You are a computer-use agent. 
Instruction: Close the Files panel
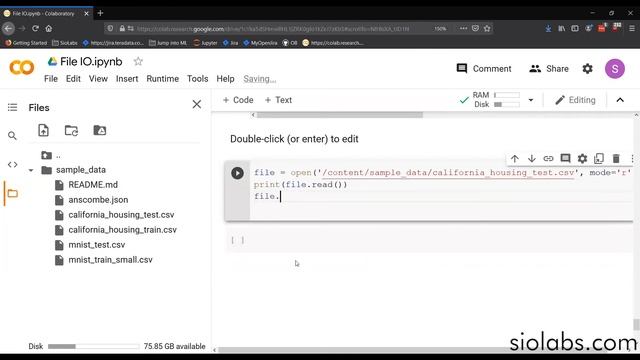[x=197, y=104]
